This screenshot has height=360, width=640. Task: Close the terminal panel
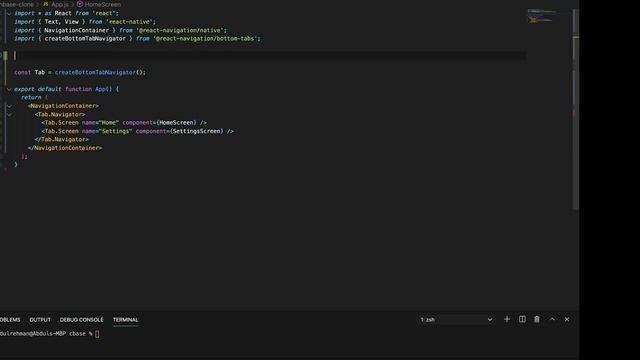coord(567,319)
